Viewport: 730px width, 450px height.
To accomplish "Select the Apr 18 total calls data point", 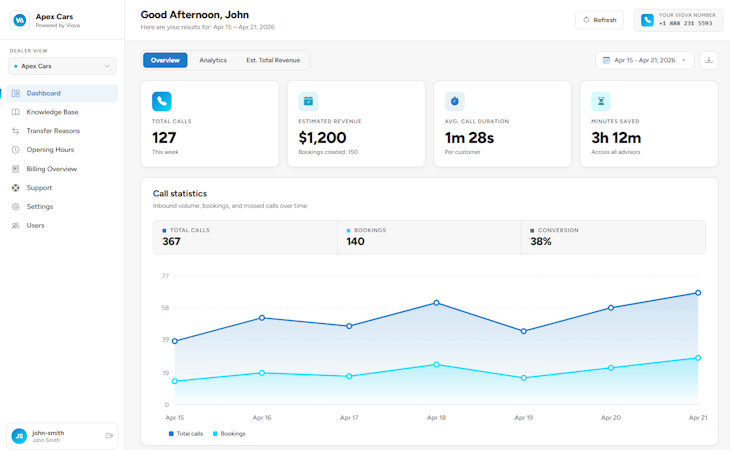I will (436, 303).
